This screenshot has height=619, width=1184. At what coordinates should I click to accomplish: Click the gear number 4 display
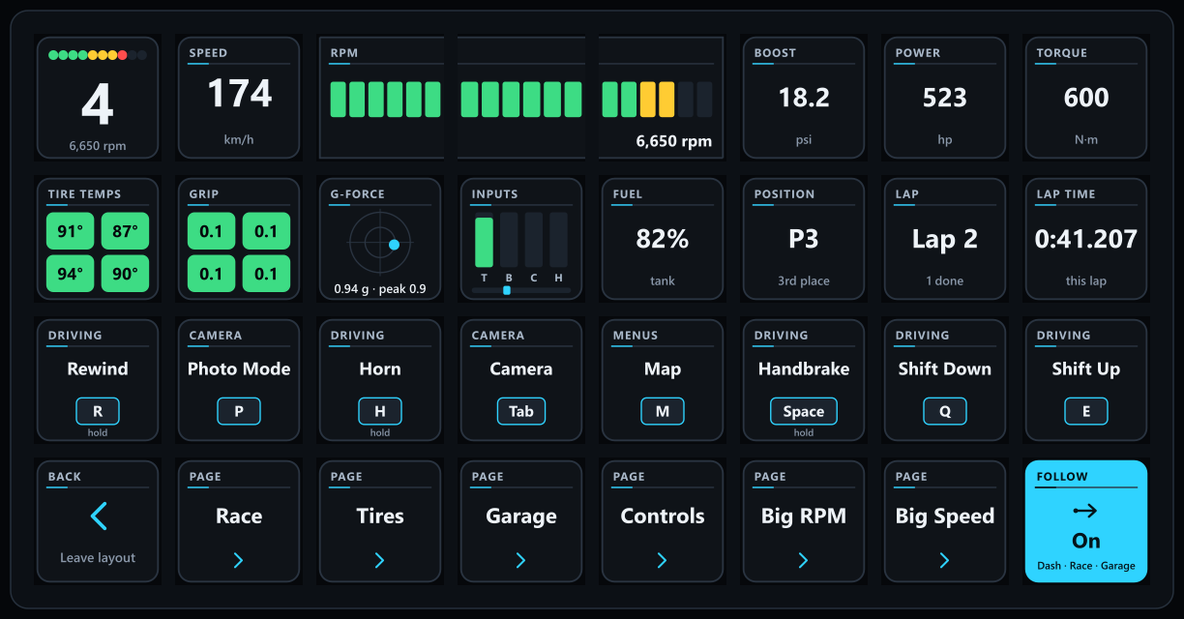[x=97, y=104]
